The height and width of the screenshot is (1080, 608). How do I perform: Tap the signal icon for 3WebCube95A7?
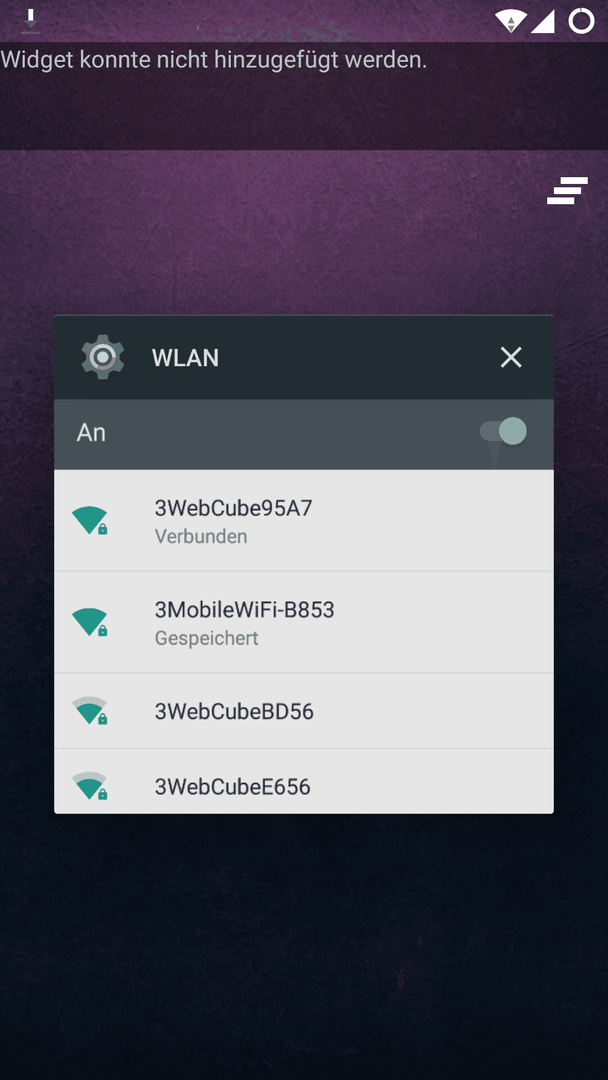click(x=90, y=521)
